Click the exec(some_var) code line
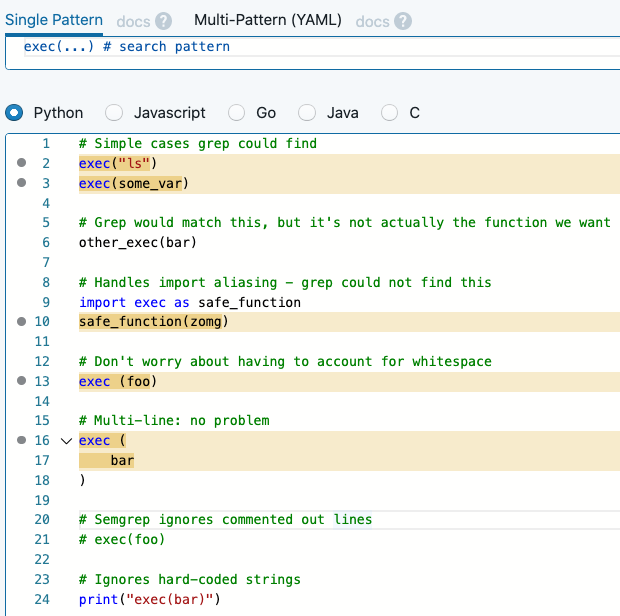Image resolution: width=620 pixels, height=616 pixels. [134, 183]
